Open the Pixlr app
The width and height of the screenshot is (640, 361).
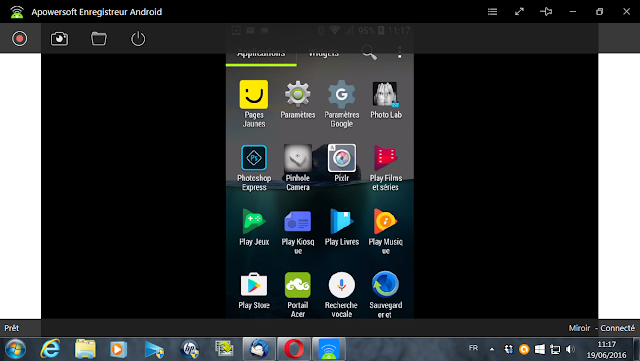342,163
